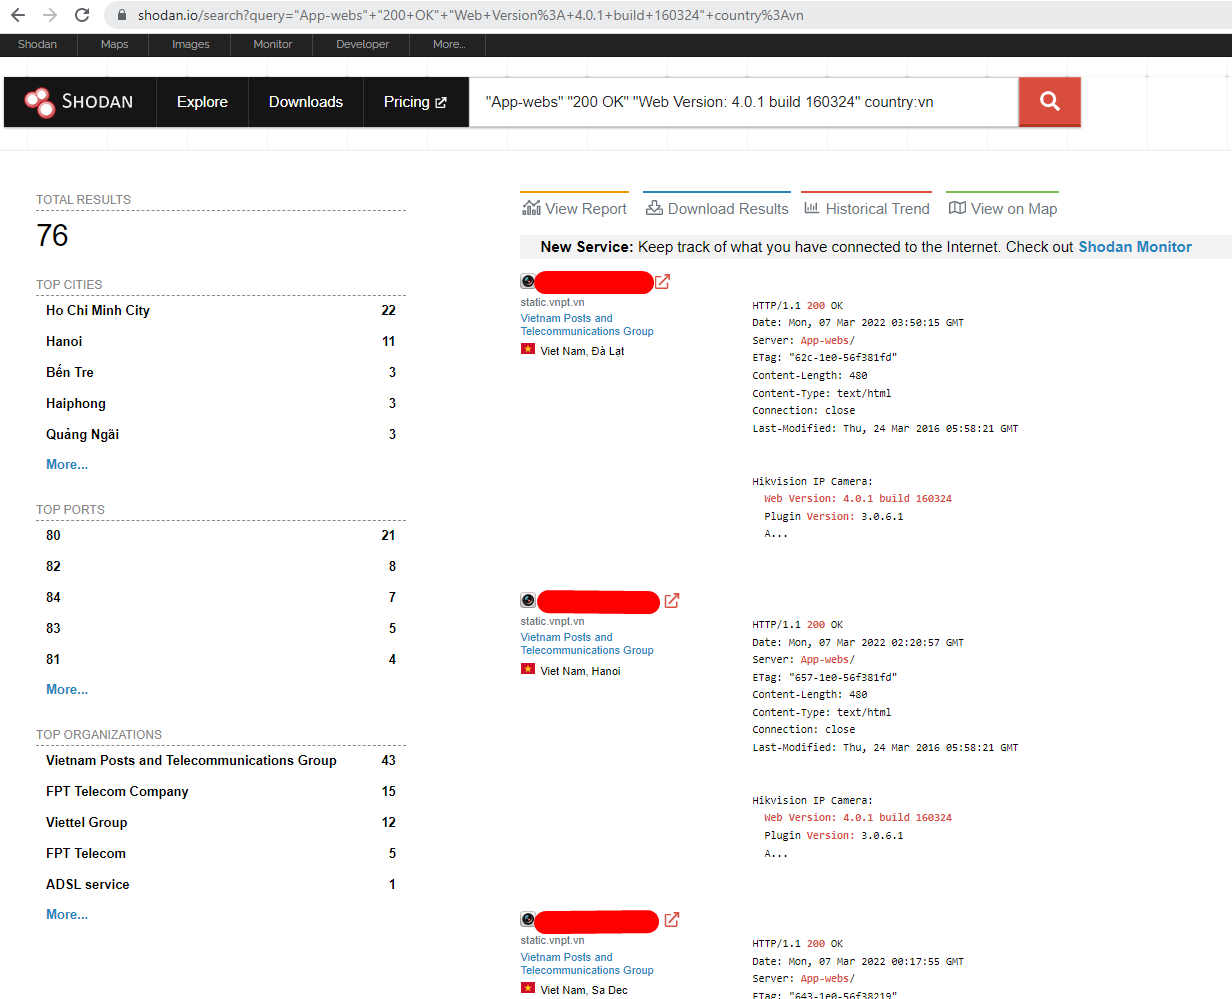
Task: Click Vietnam flag beside Sa Dec
Action: [x=528, y=988]
